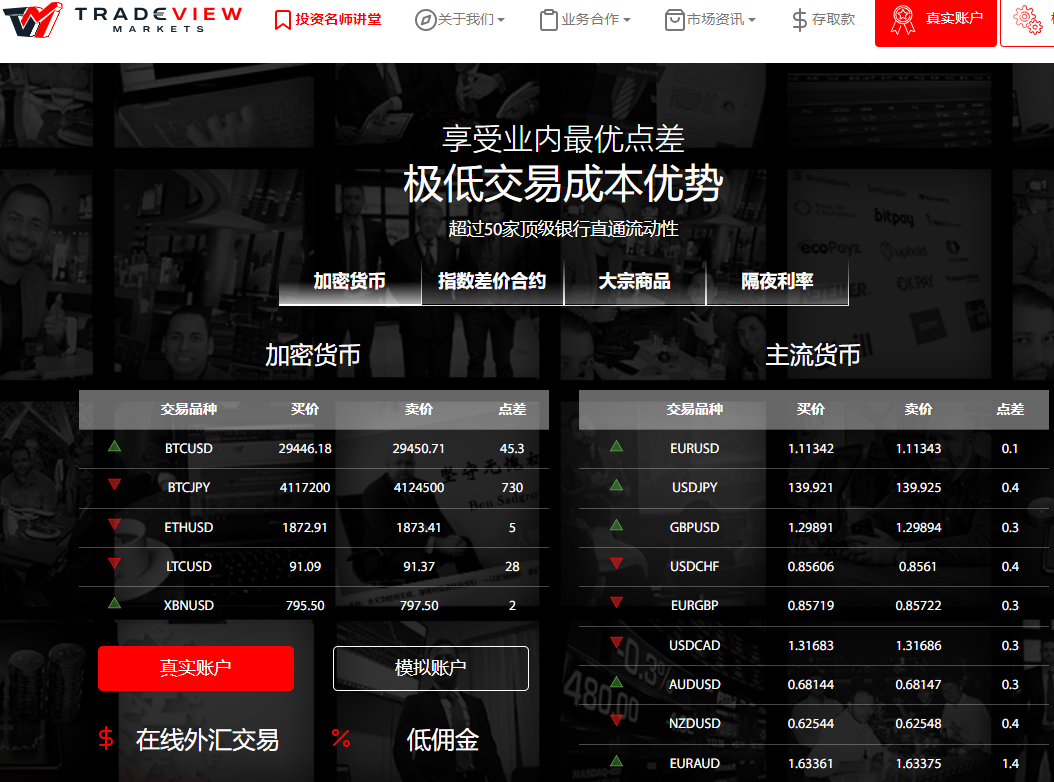
Task: Select the 大宗商品 tab
Action: pyautogui.click(x=634, y=282)
